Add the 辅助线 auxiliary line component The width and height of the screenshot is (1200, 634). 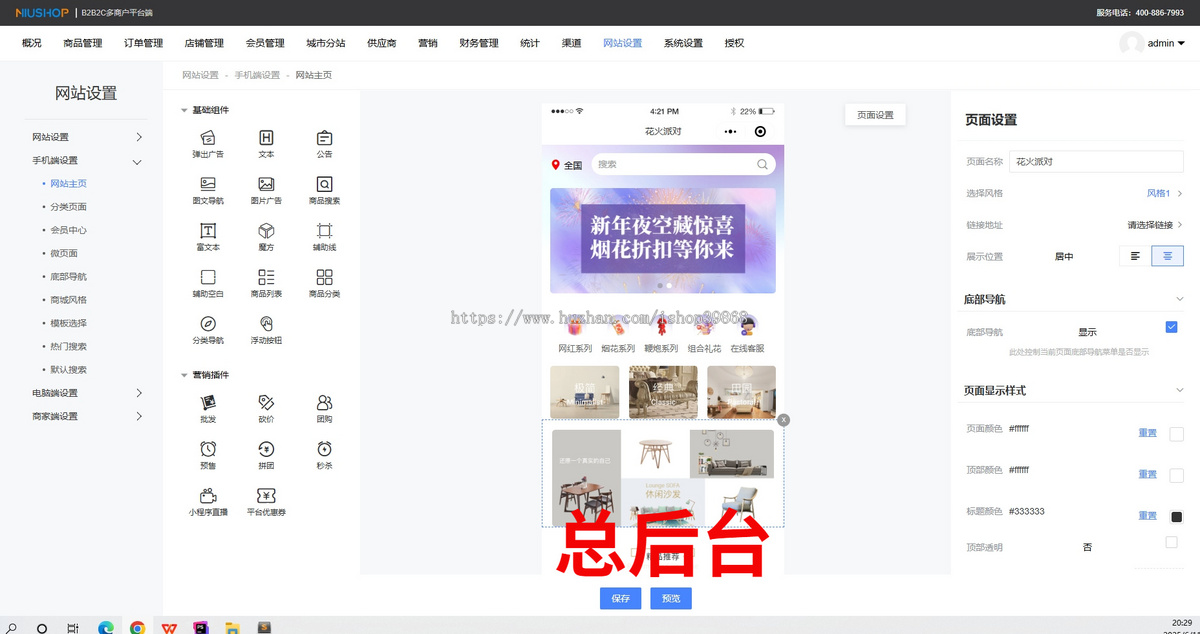324,237
